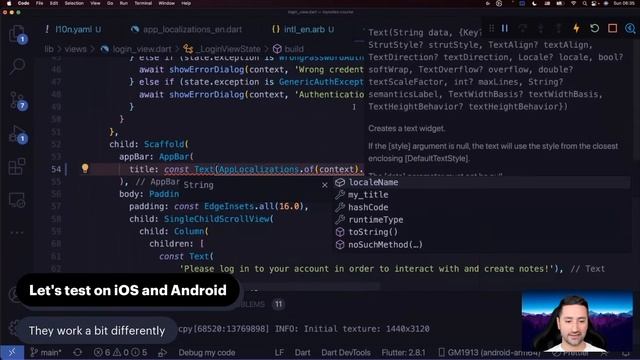Click the hot reload lightning bolt
The image size is (640, 360).
576,28
